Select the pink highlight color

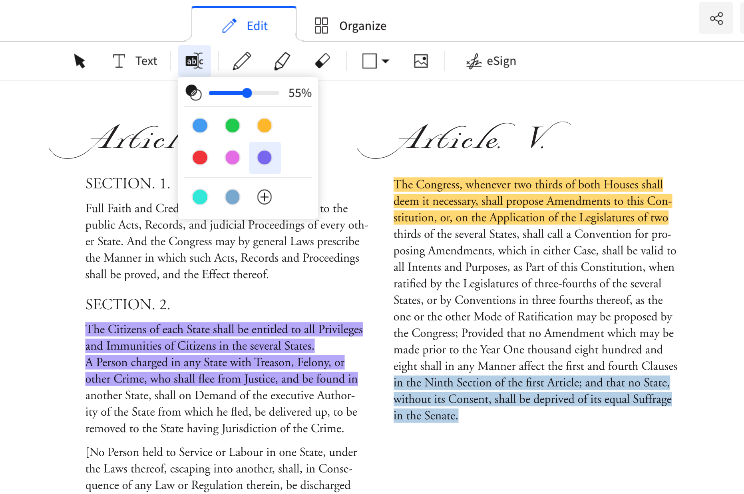click(x=232, y=158)
